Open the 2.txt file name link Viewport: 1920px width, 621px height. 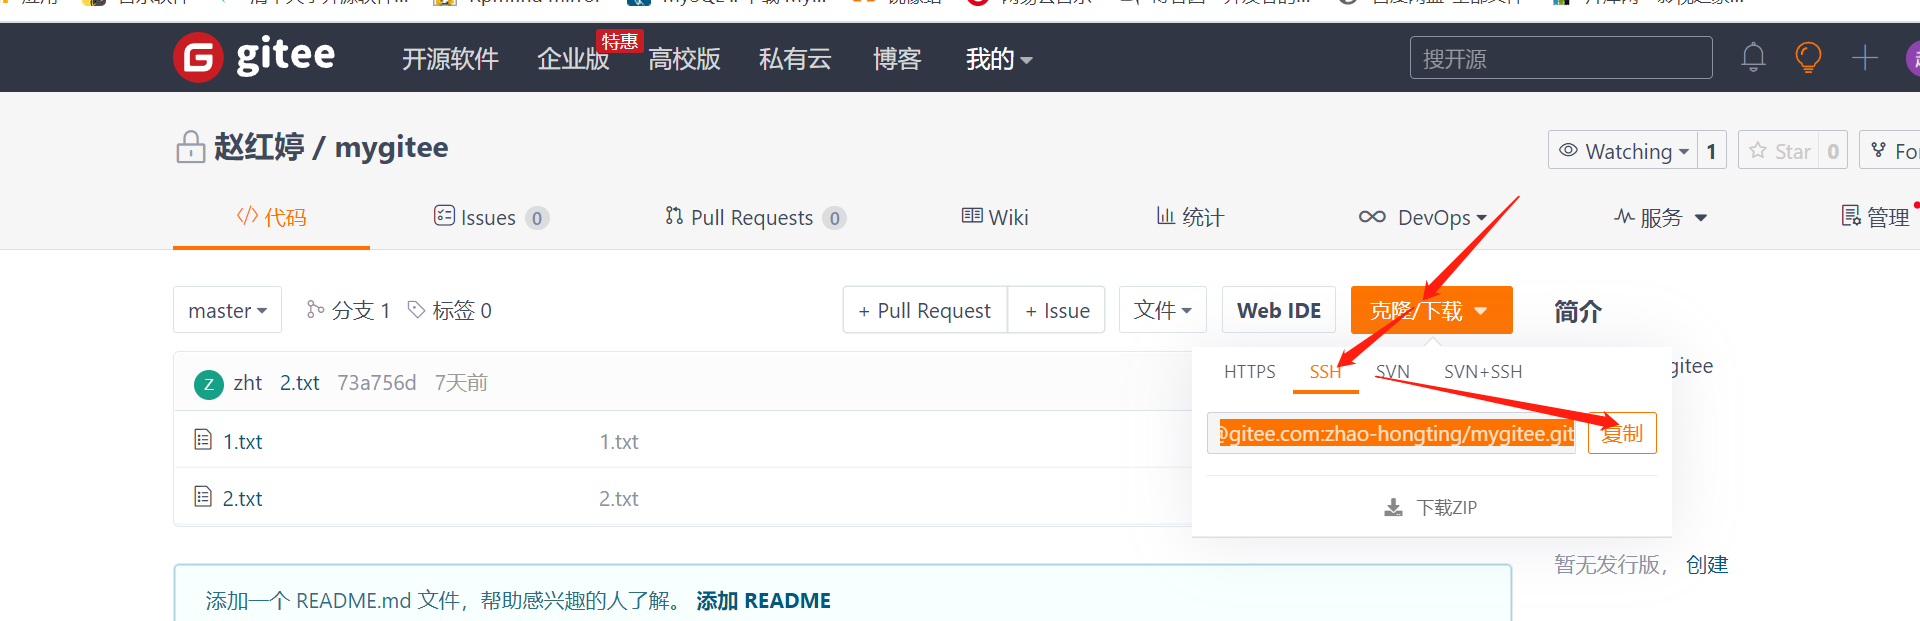tap(243, 498)
